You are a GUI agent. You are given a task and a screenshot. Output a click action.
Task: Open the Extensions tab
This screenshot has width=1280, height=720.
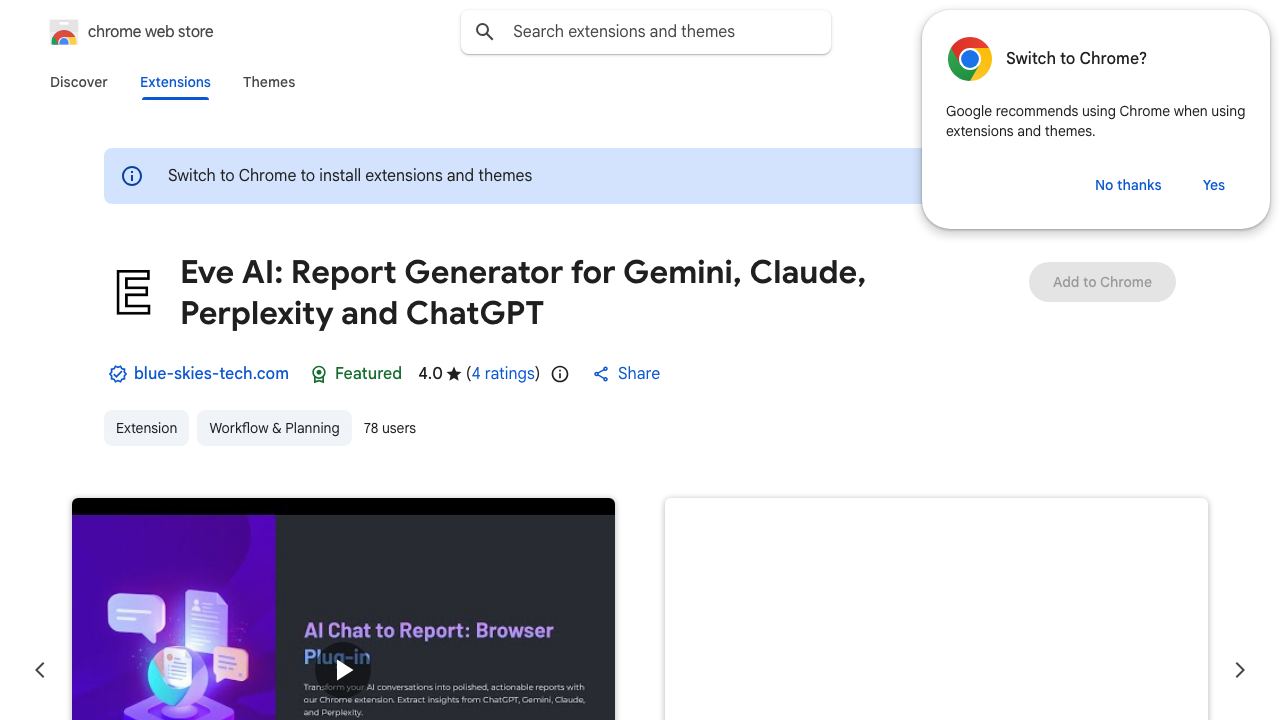[x=175, y=82]
